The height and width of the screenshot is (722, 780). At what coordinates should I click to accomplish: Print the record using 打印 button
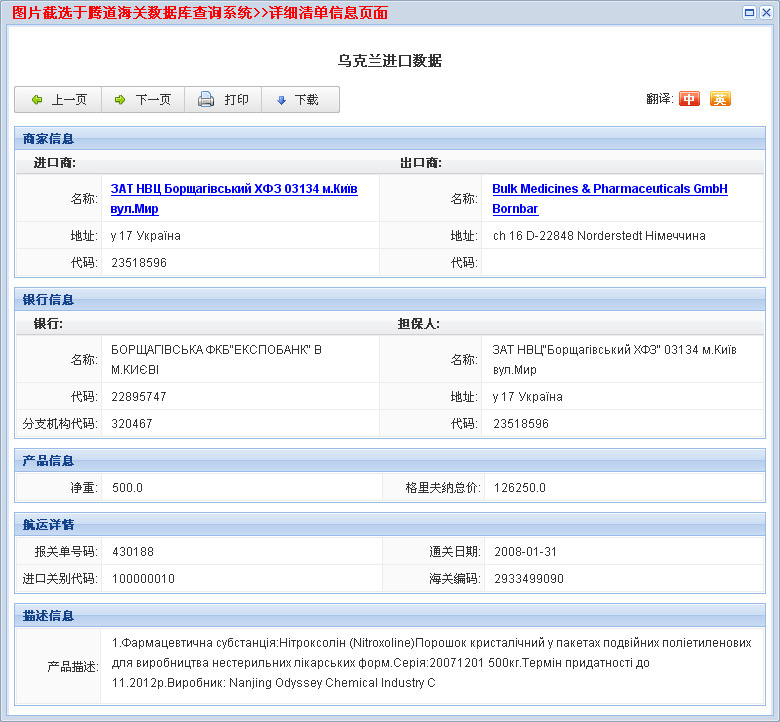pos(223,100)
